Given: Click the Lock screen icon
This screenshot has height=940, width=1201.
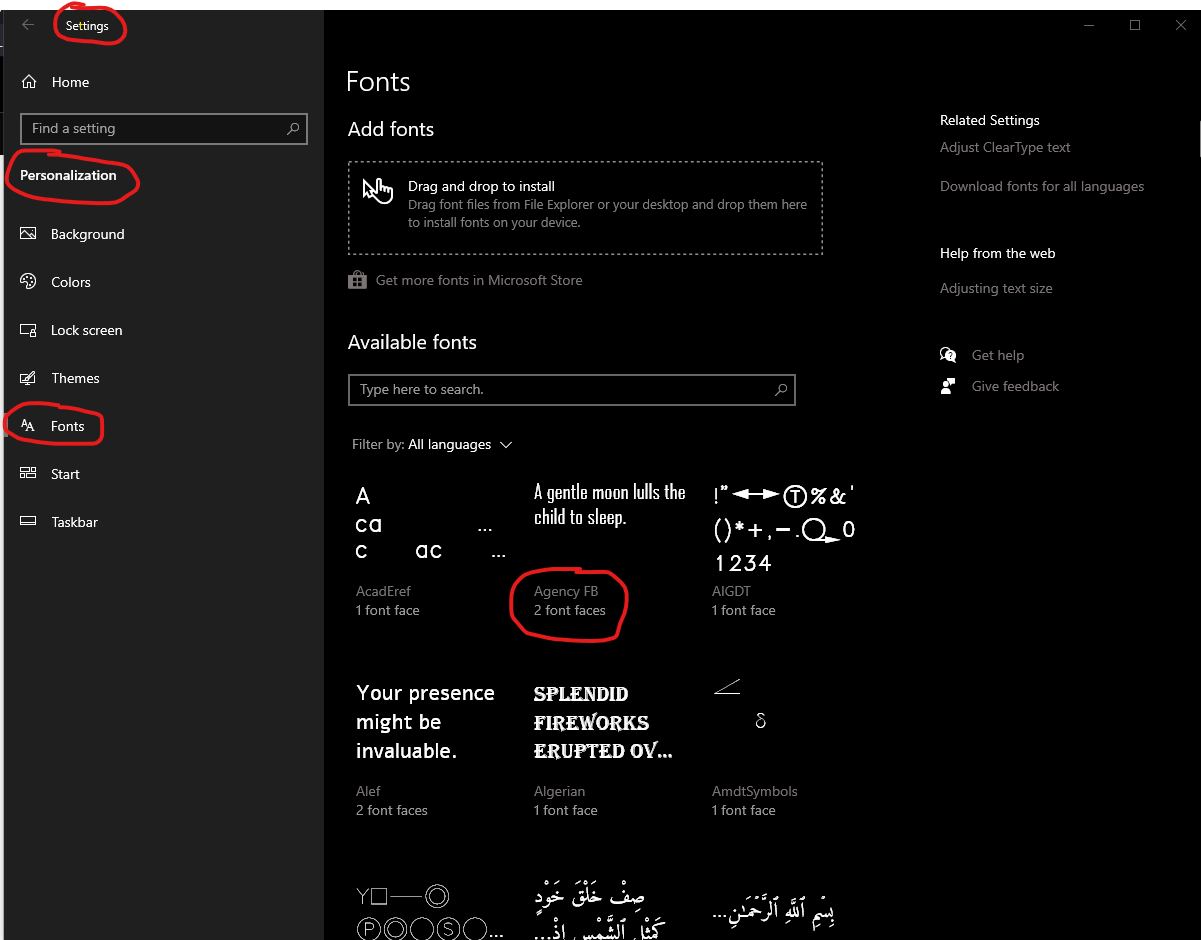Looking at the screenshot, I should [x=29, y=330].
